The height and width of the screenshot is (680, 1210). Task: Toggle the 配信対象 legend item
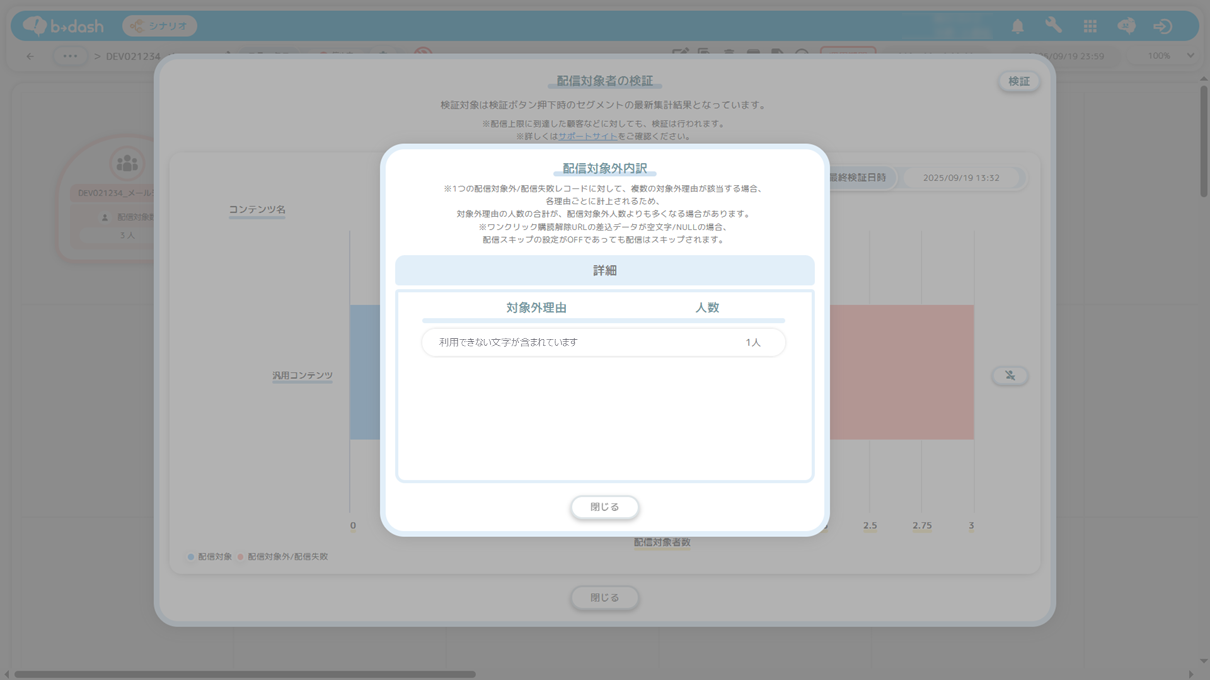(x=209, y=557)
